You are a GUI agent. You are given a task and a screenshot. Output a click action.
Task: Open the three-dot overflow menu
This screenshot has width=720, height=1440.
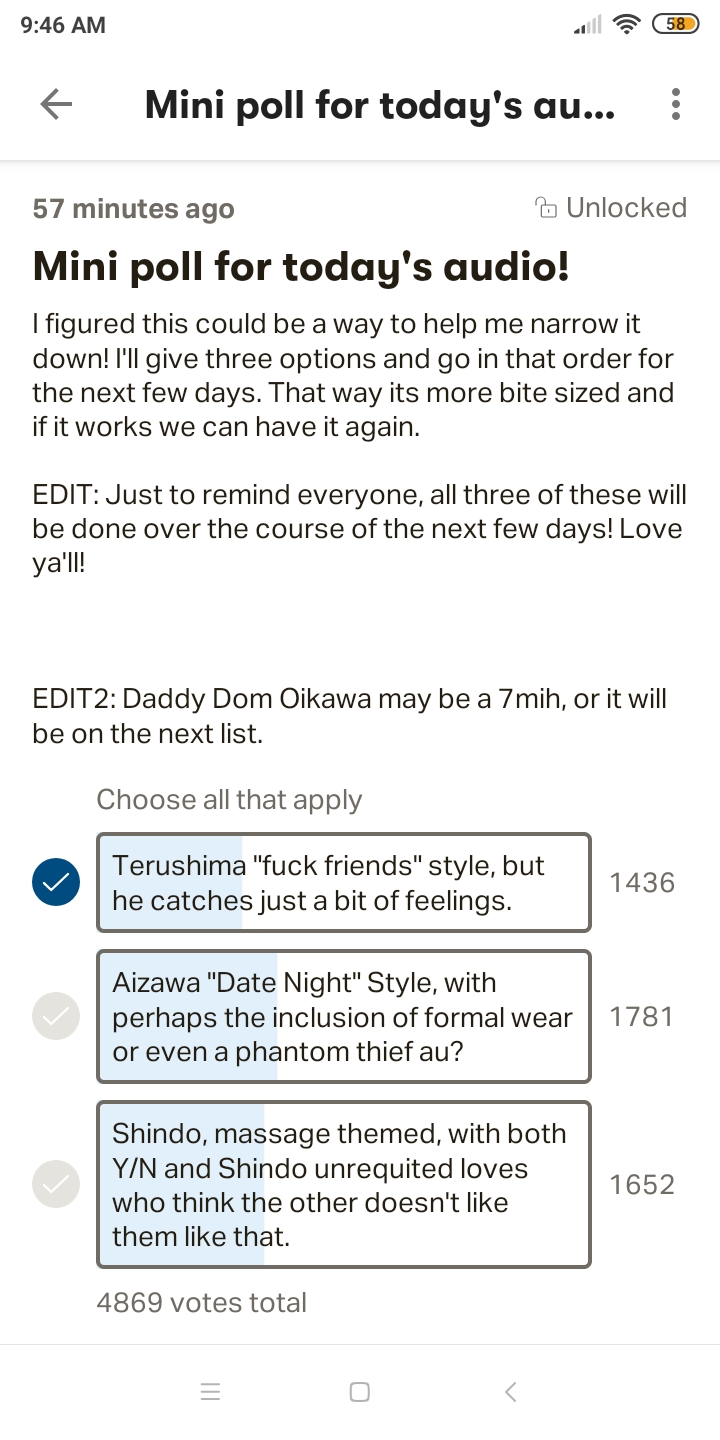676,104
